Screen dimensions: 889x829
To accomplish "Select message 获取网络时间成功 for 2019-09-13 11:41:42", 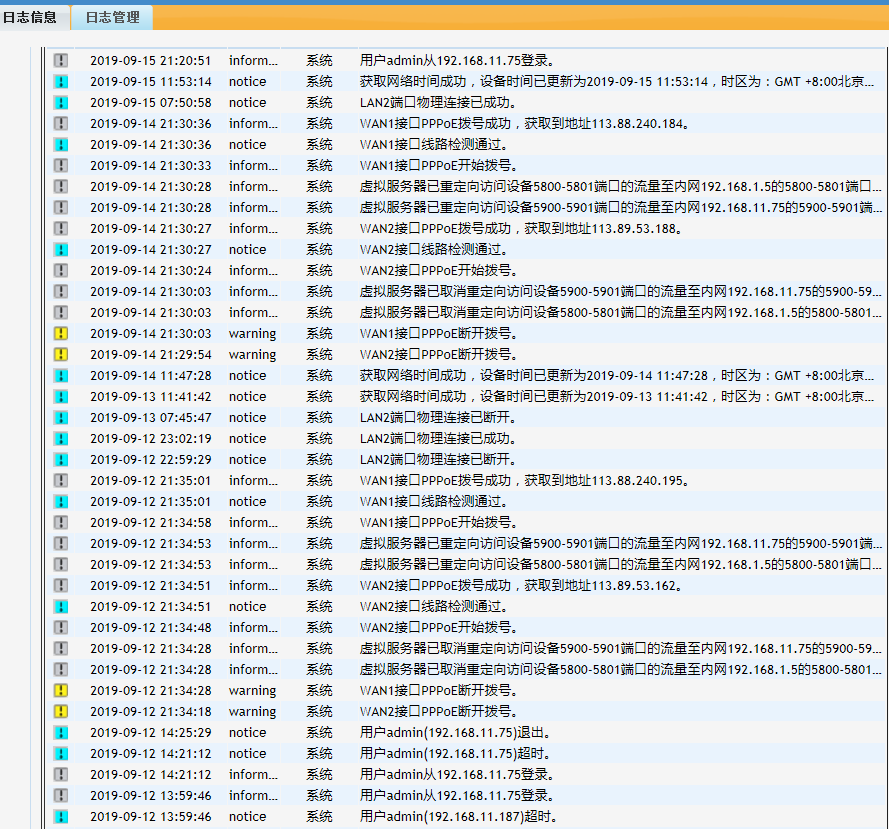I will point(617,396).
